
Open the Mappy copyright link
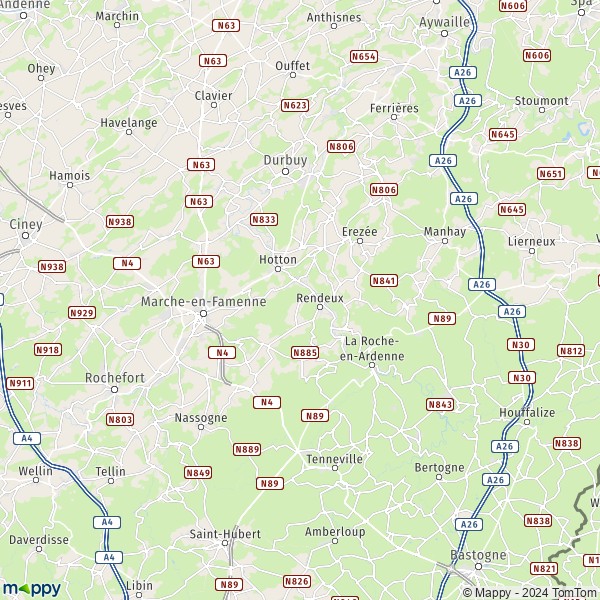tap(531, 593)
